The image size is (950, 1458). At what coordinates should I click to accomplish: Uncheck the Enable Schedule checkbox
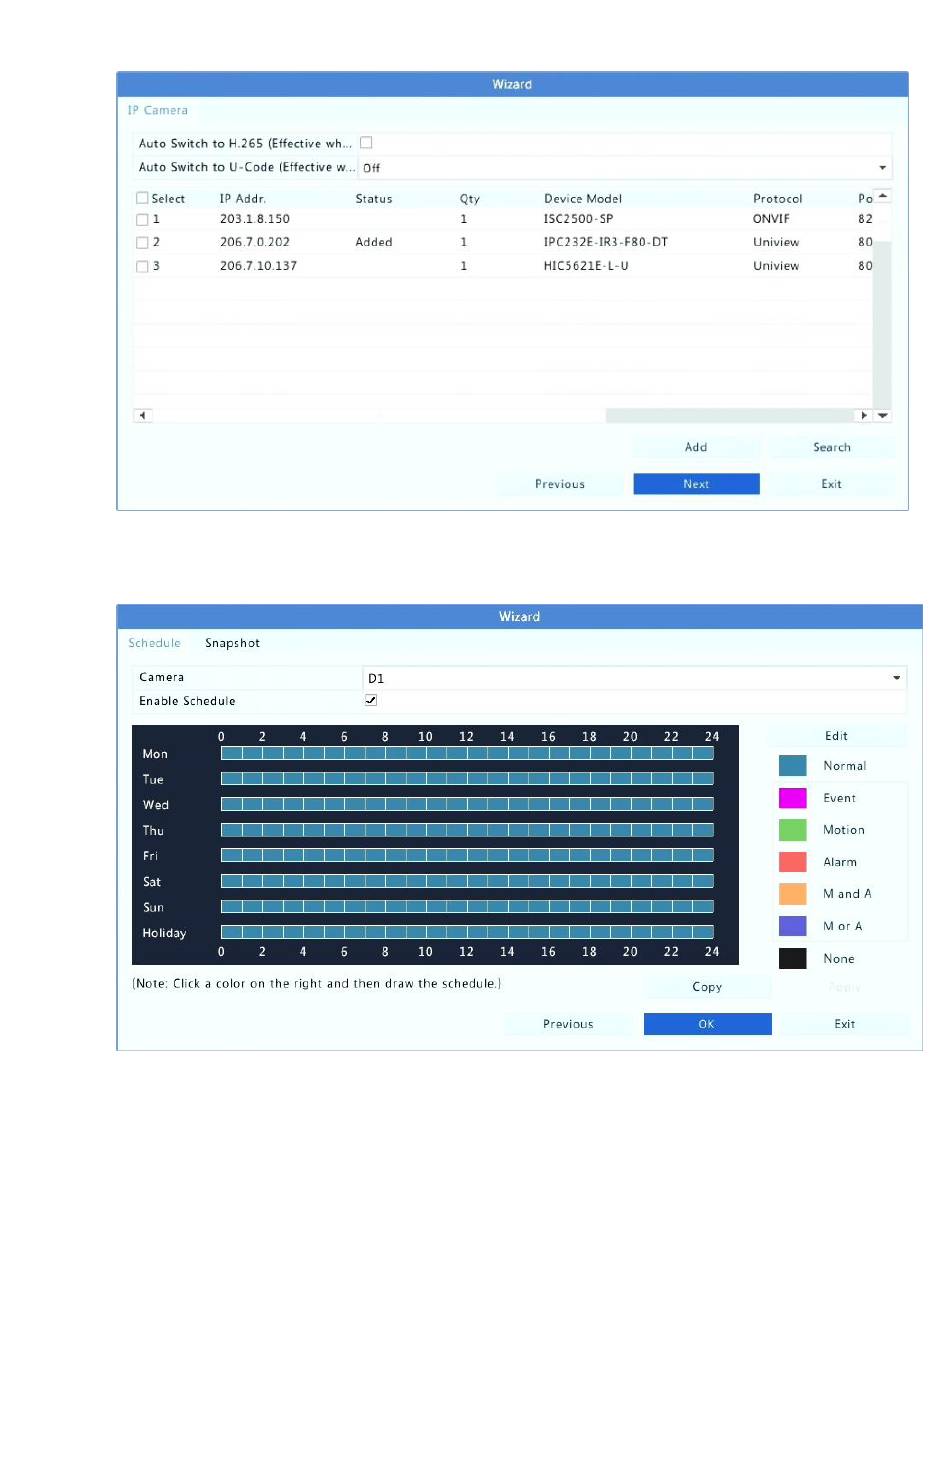coord(371,701)
